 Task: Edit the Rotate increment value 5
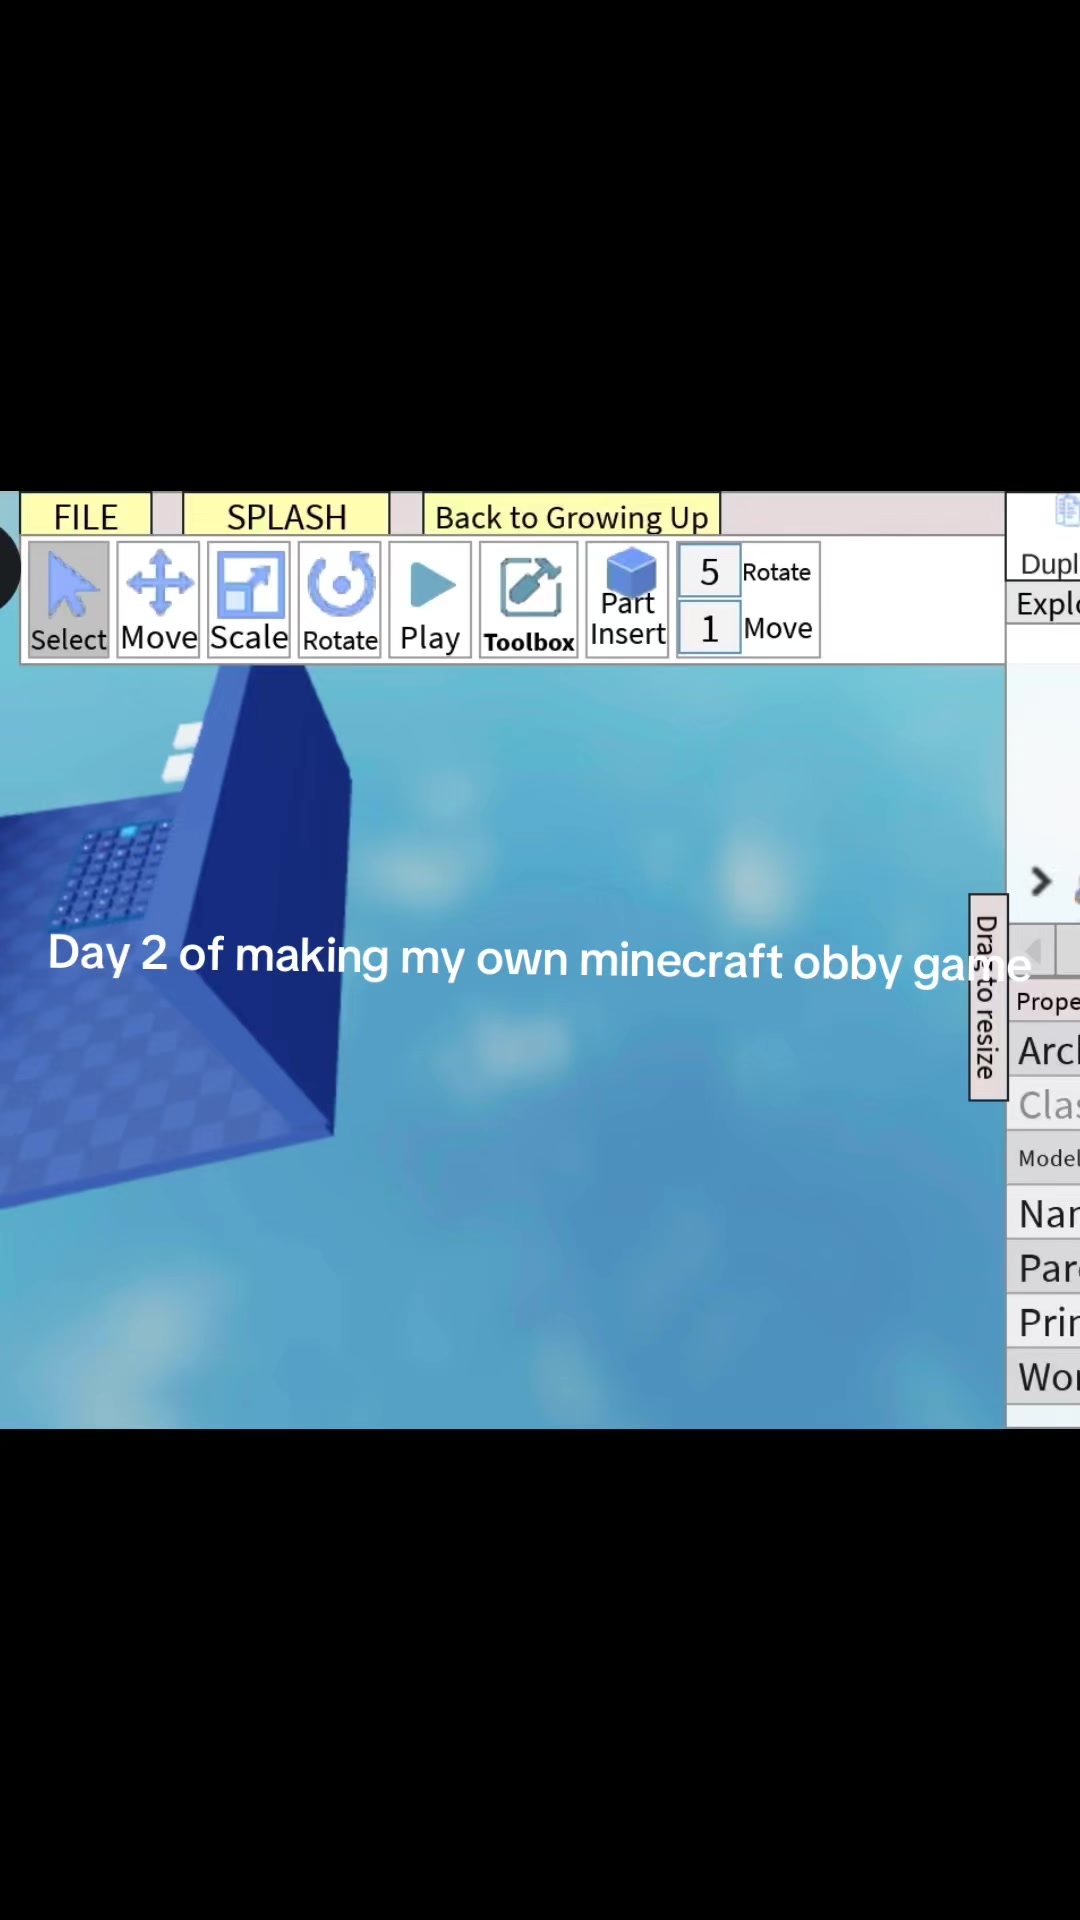coord(709,572)
